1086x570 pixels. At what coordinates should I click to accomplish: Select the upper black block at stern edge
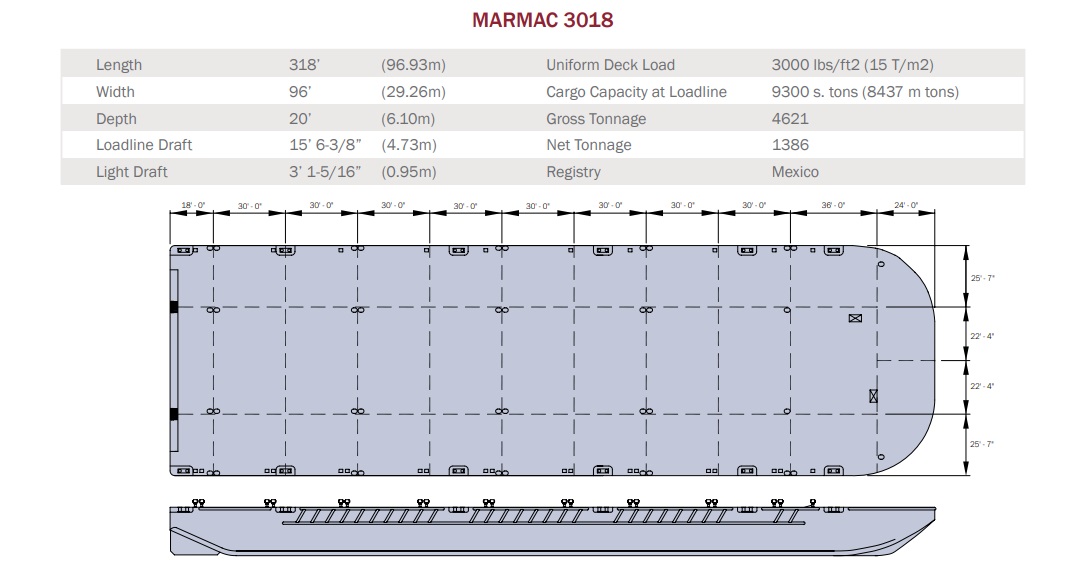pos(173,307)
